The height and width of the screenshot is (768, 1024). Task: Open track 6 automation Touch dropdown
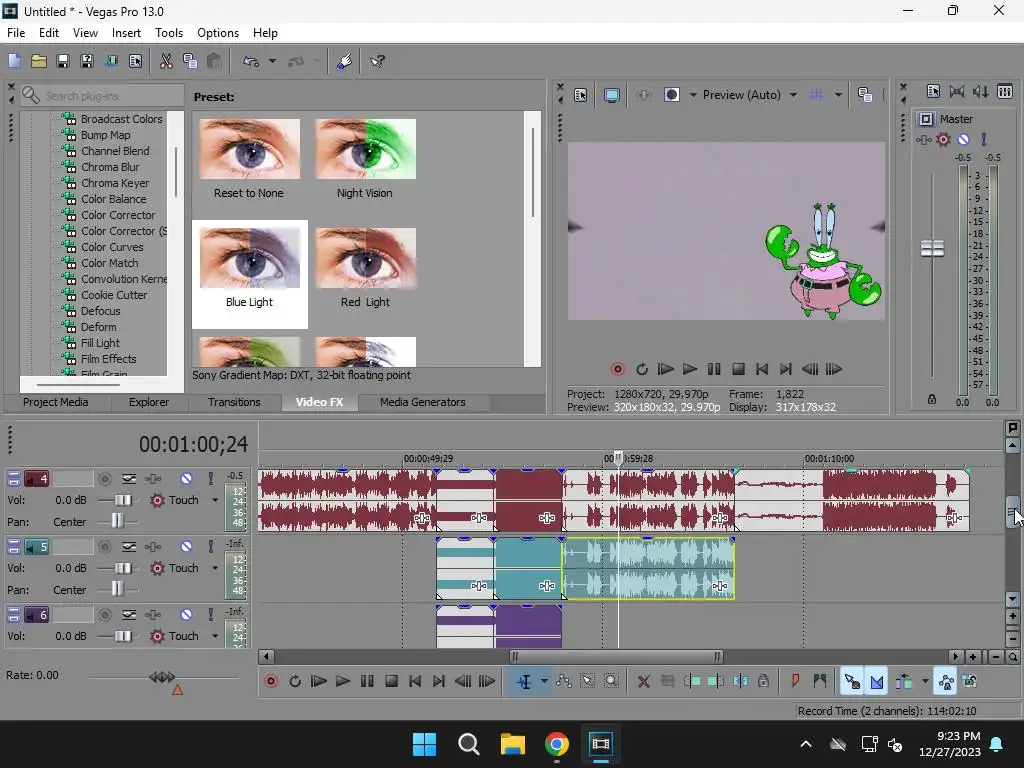215,636
